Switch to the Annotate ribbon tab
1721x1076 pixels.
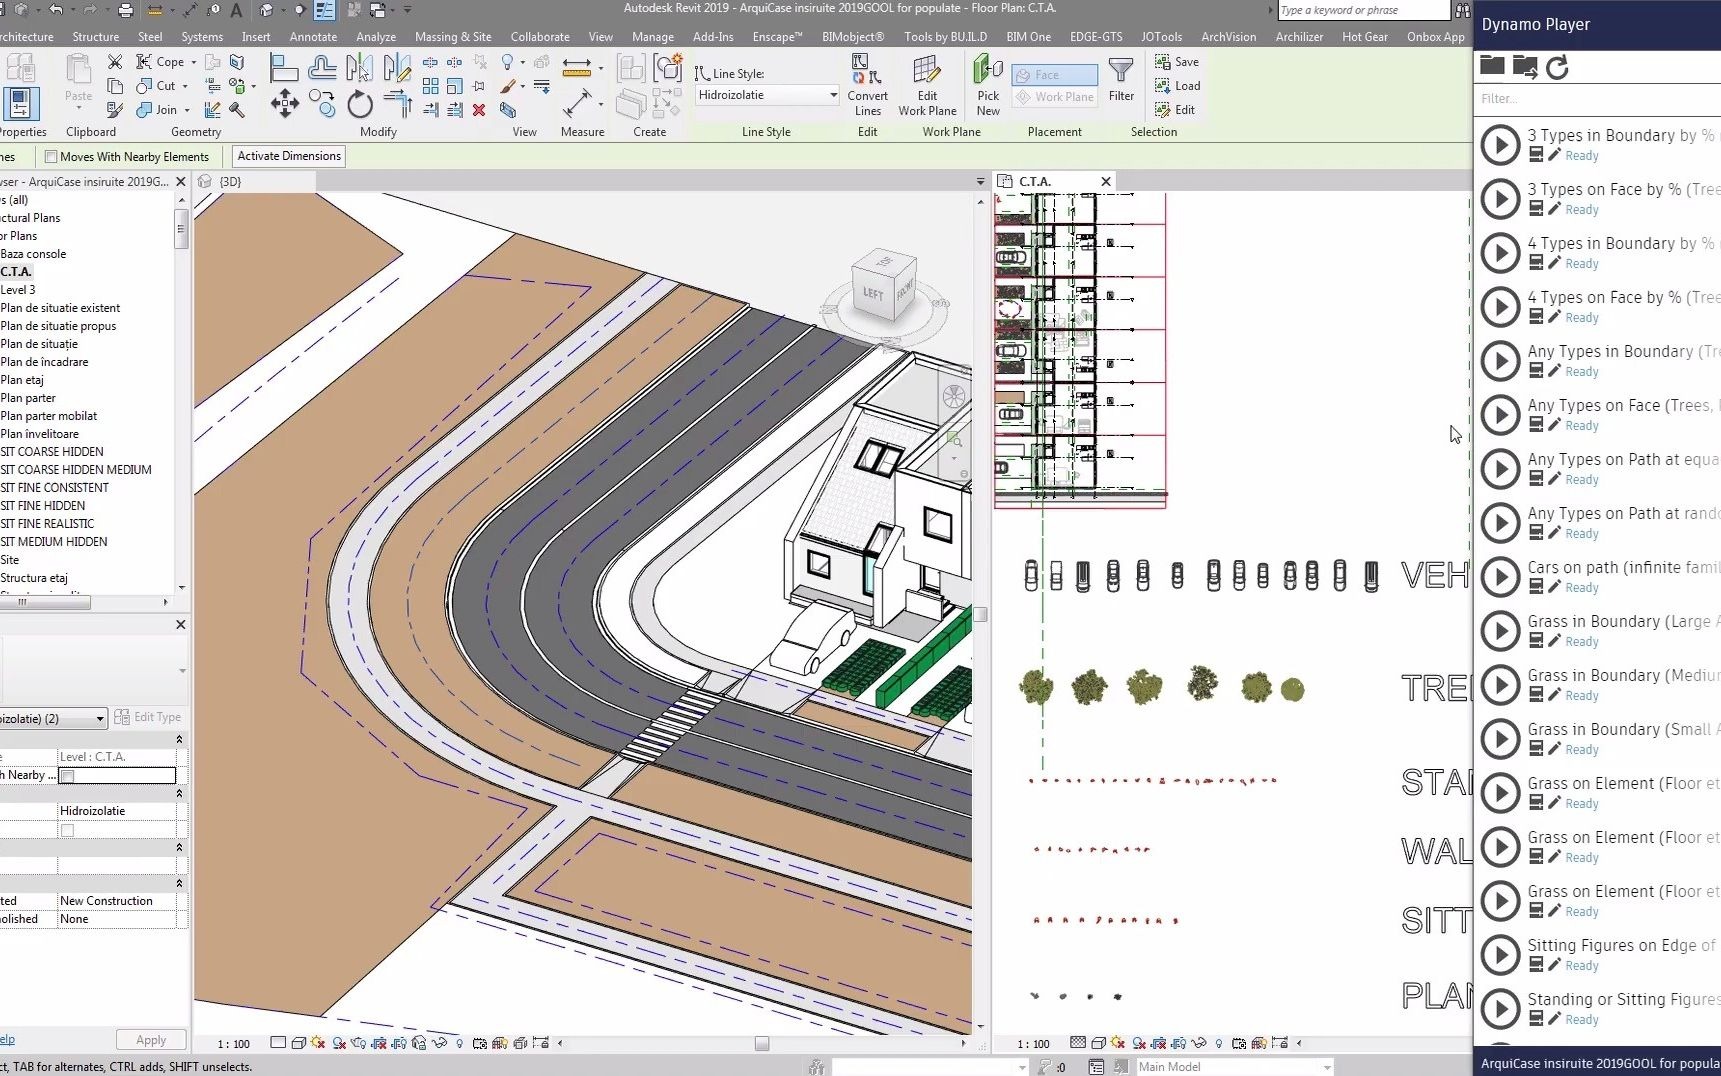pos(313,36)
